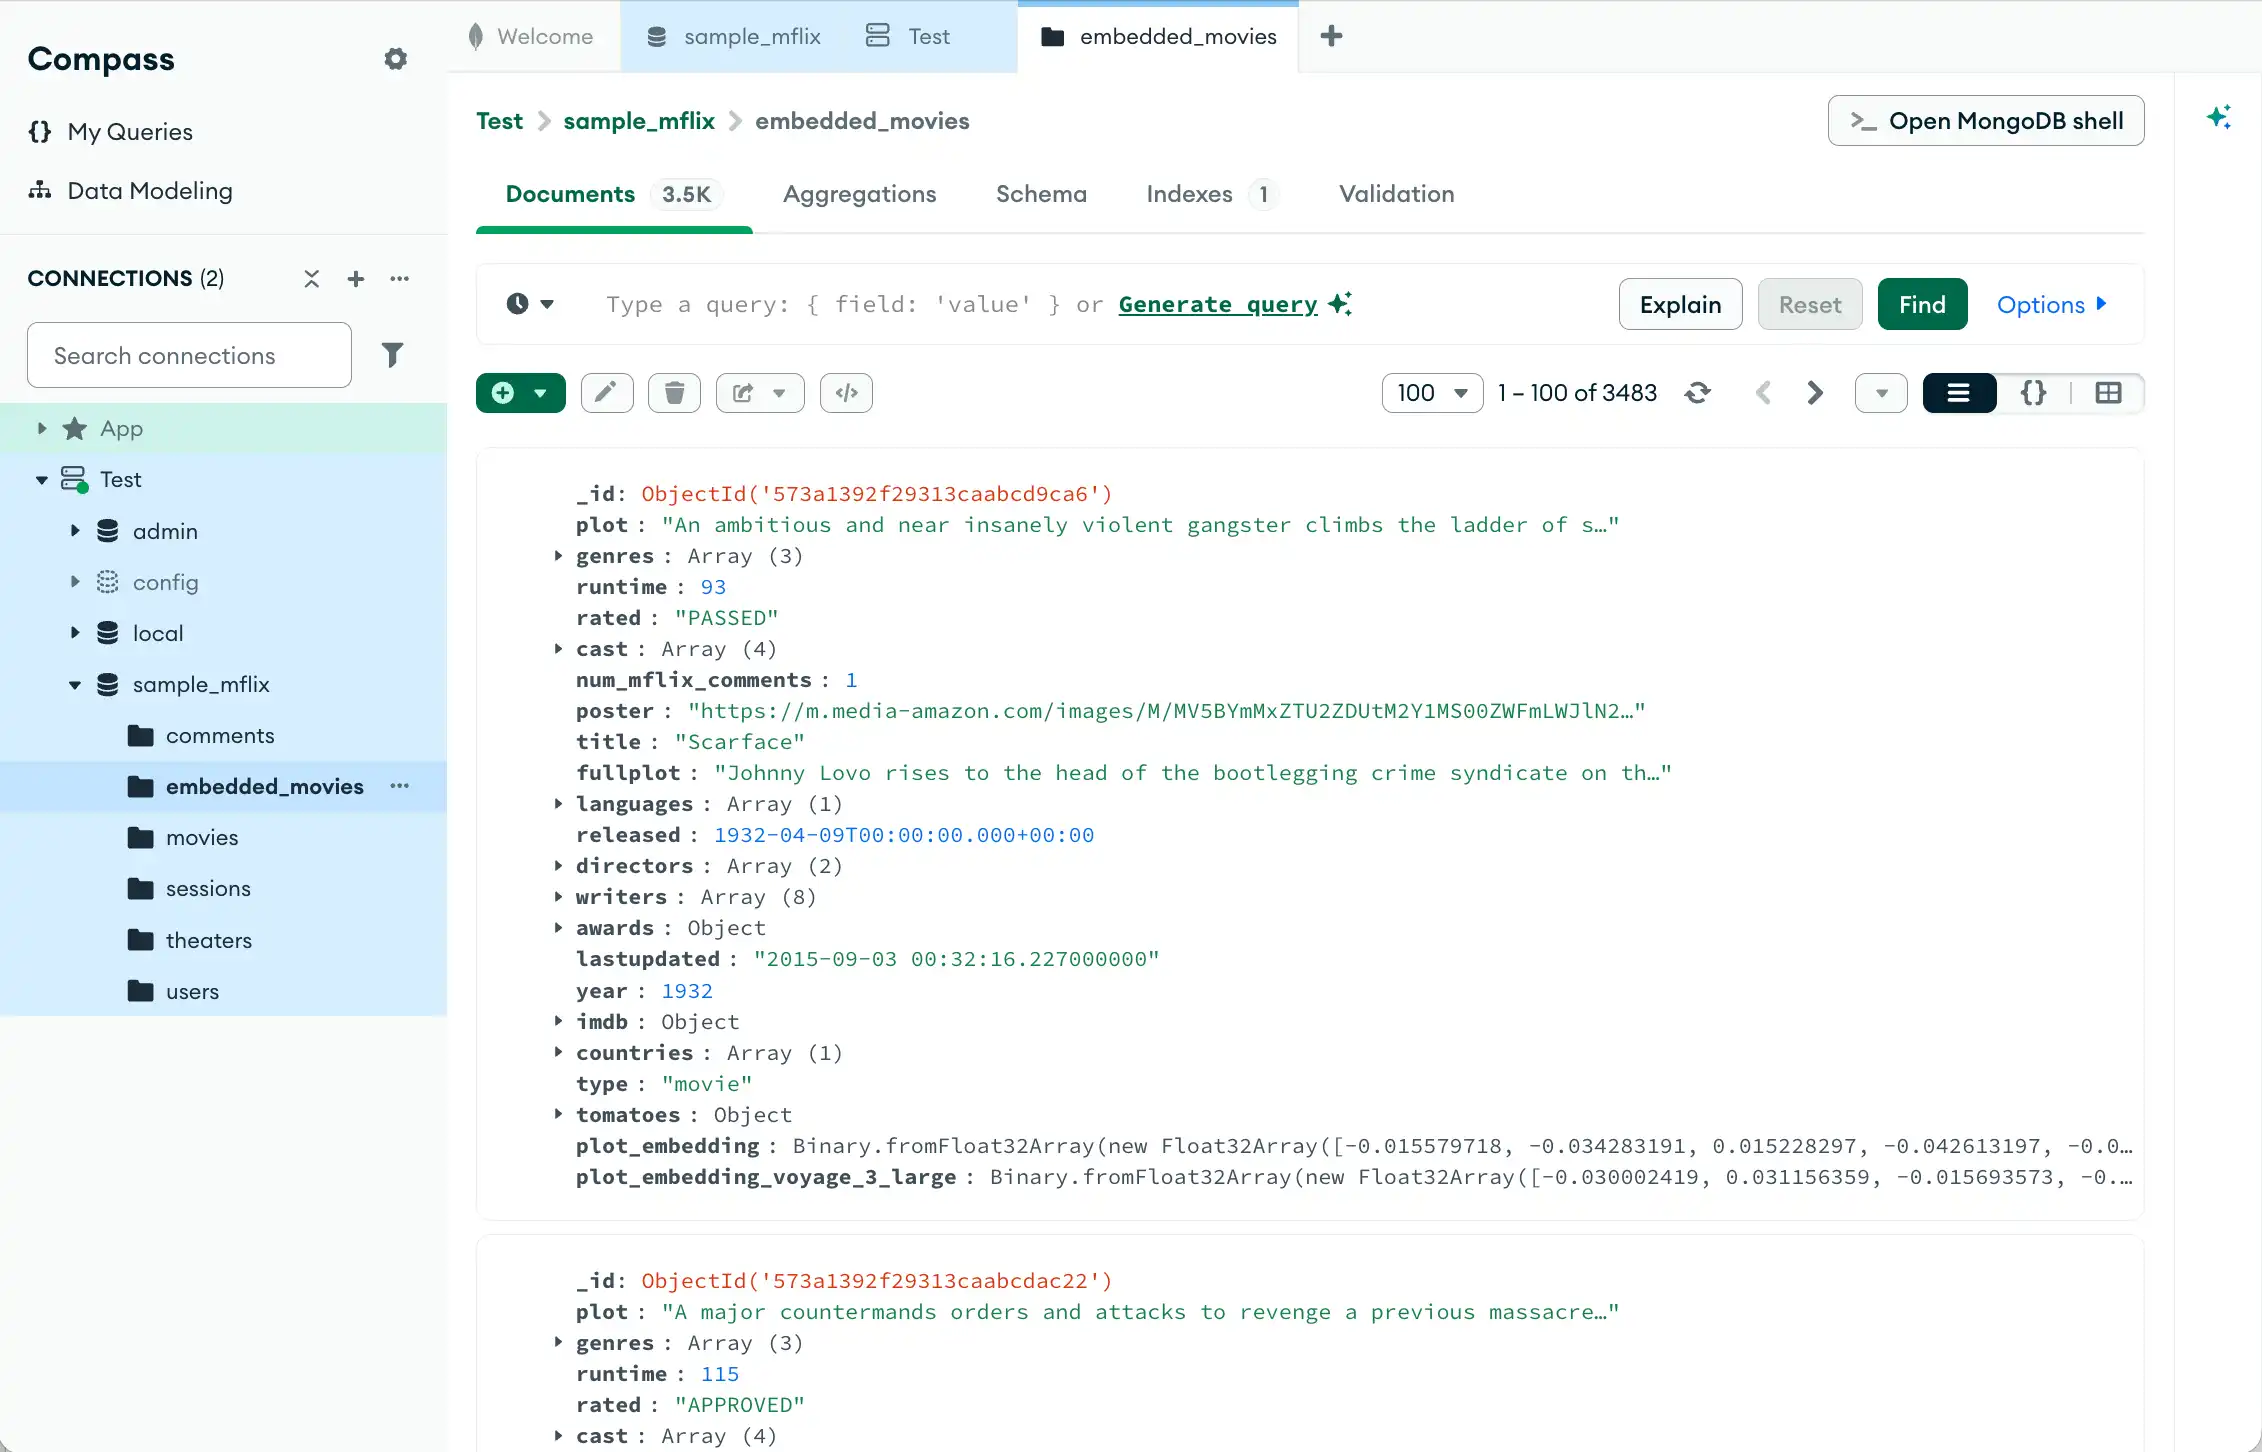Switch to the Schema tab
The width and height of the screenshot is (2262, 1452).
1040,194
